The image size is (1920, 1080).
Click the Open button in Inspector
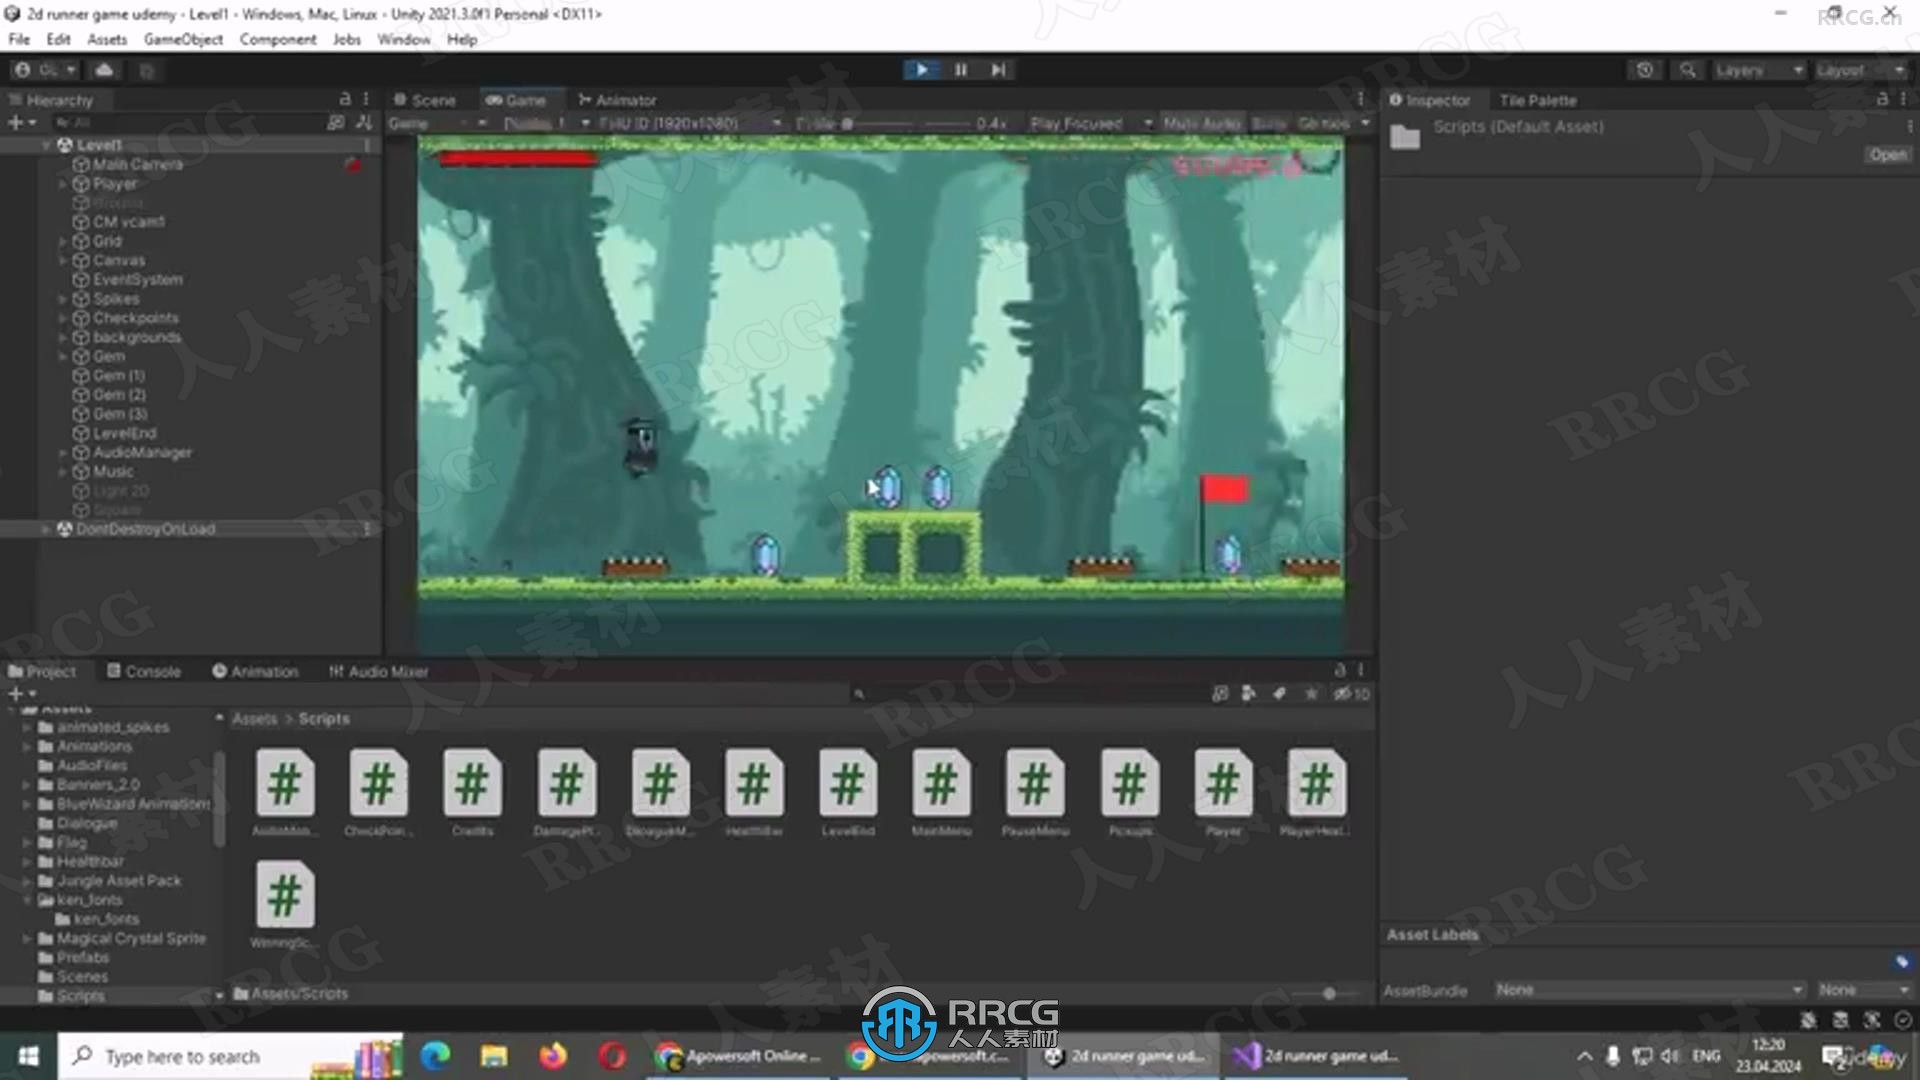1887,155
